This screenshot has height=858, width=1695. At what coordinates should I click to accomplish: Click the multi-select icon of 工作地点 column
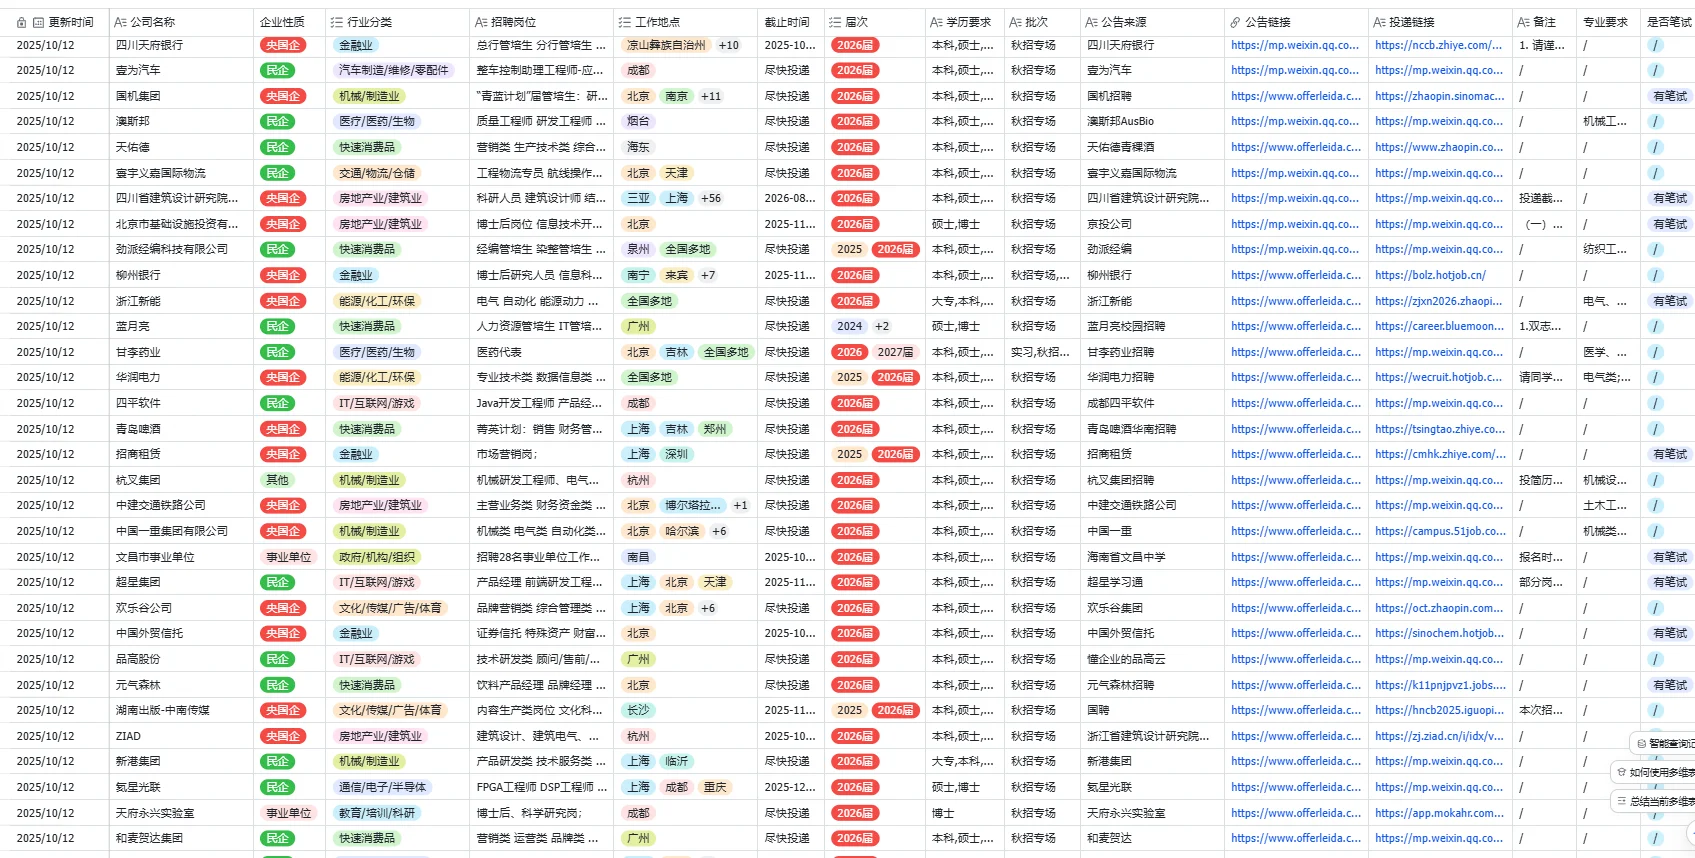coord(625,22)
